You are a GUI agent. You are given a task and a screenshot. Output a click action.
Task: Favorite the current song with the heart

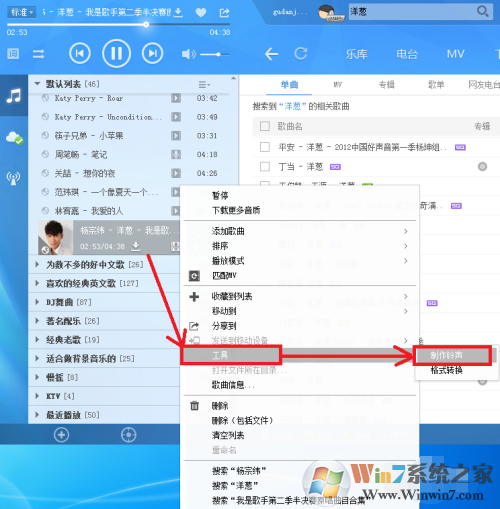pos(201,13)
